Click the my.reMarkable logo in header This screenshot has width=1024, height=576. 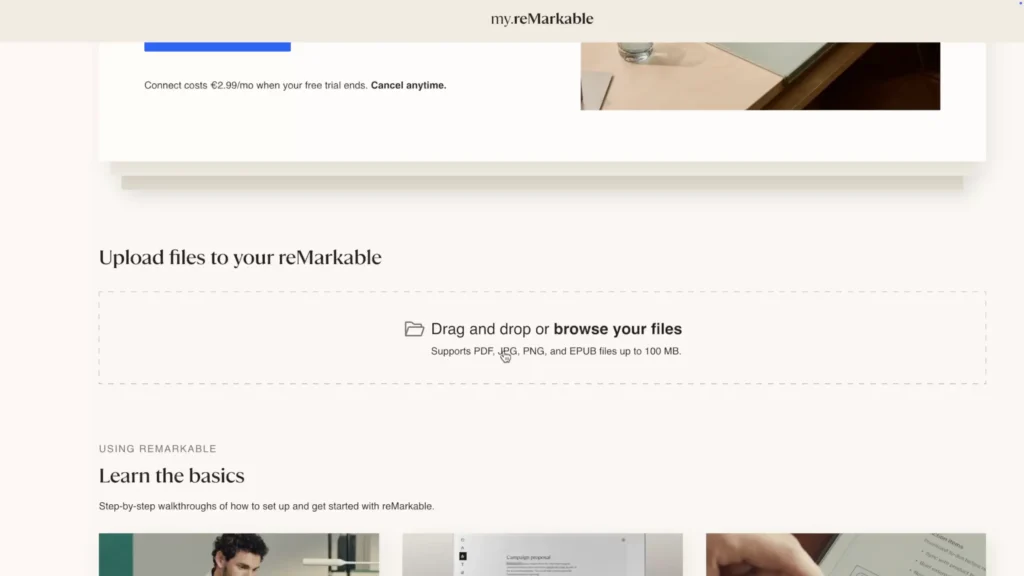point(541,19)
